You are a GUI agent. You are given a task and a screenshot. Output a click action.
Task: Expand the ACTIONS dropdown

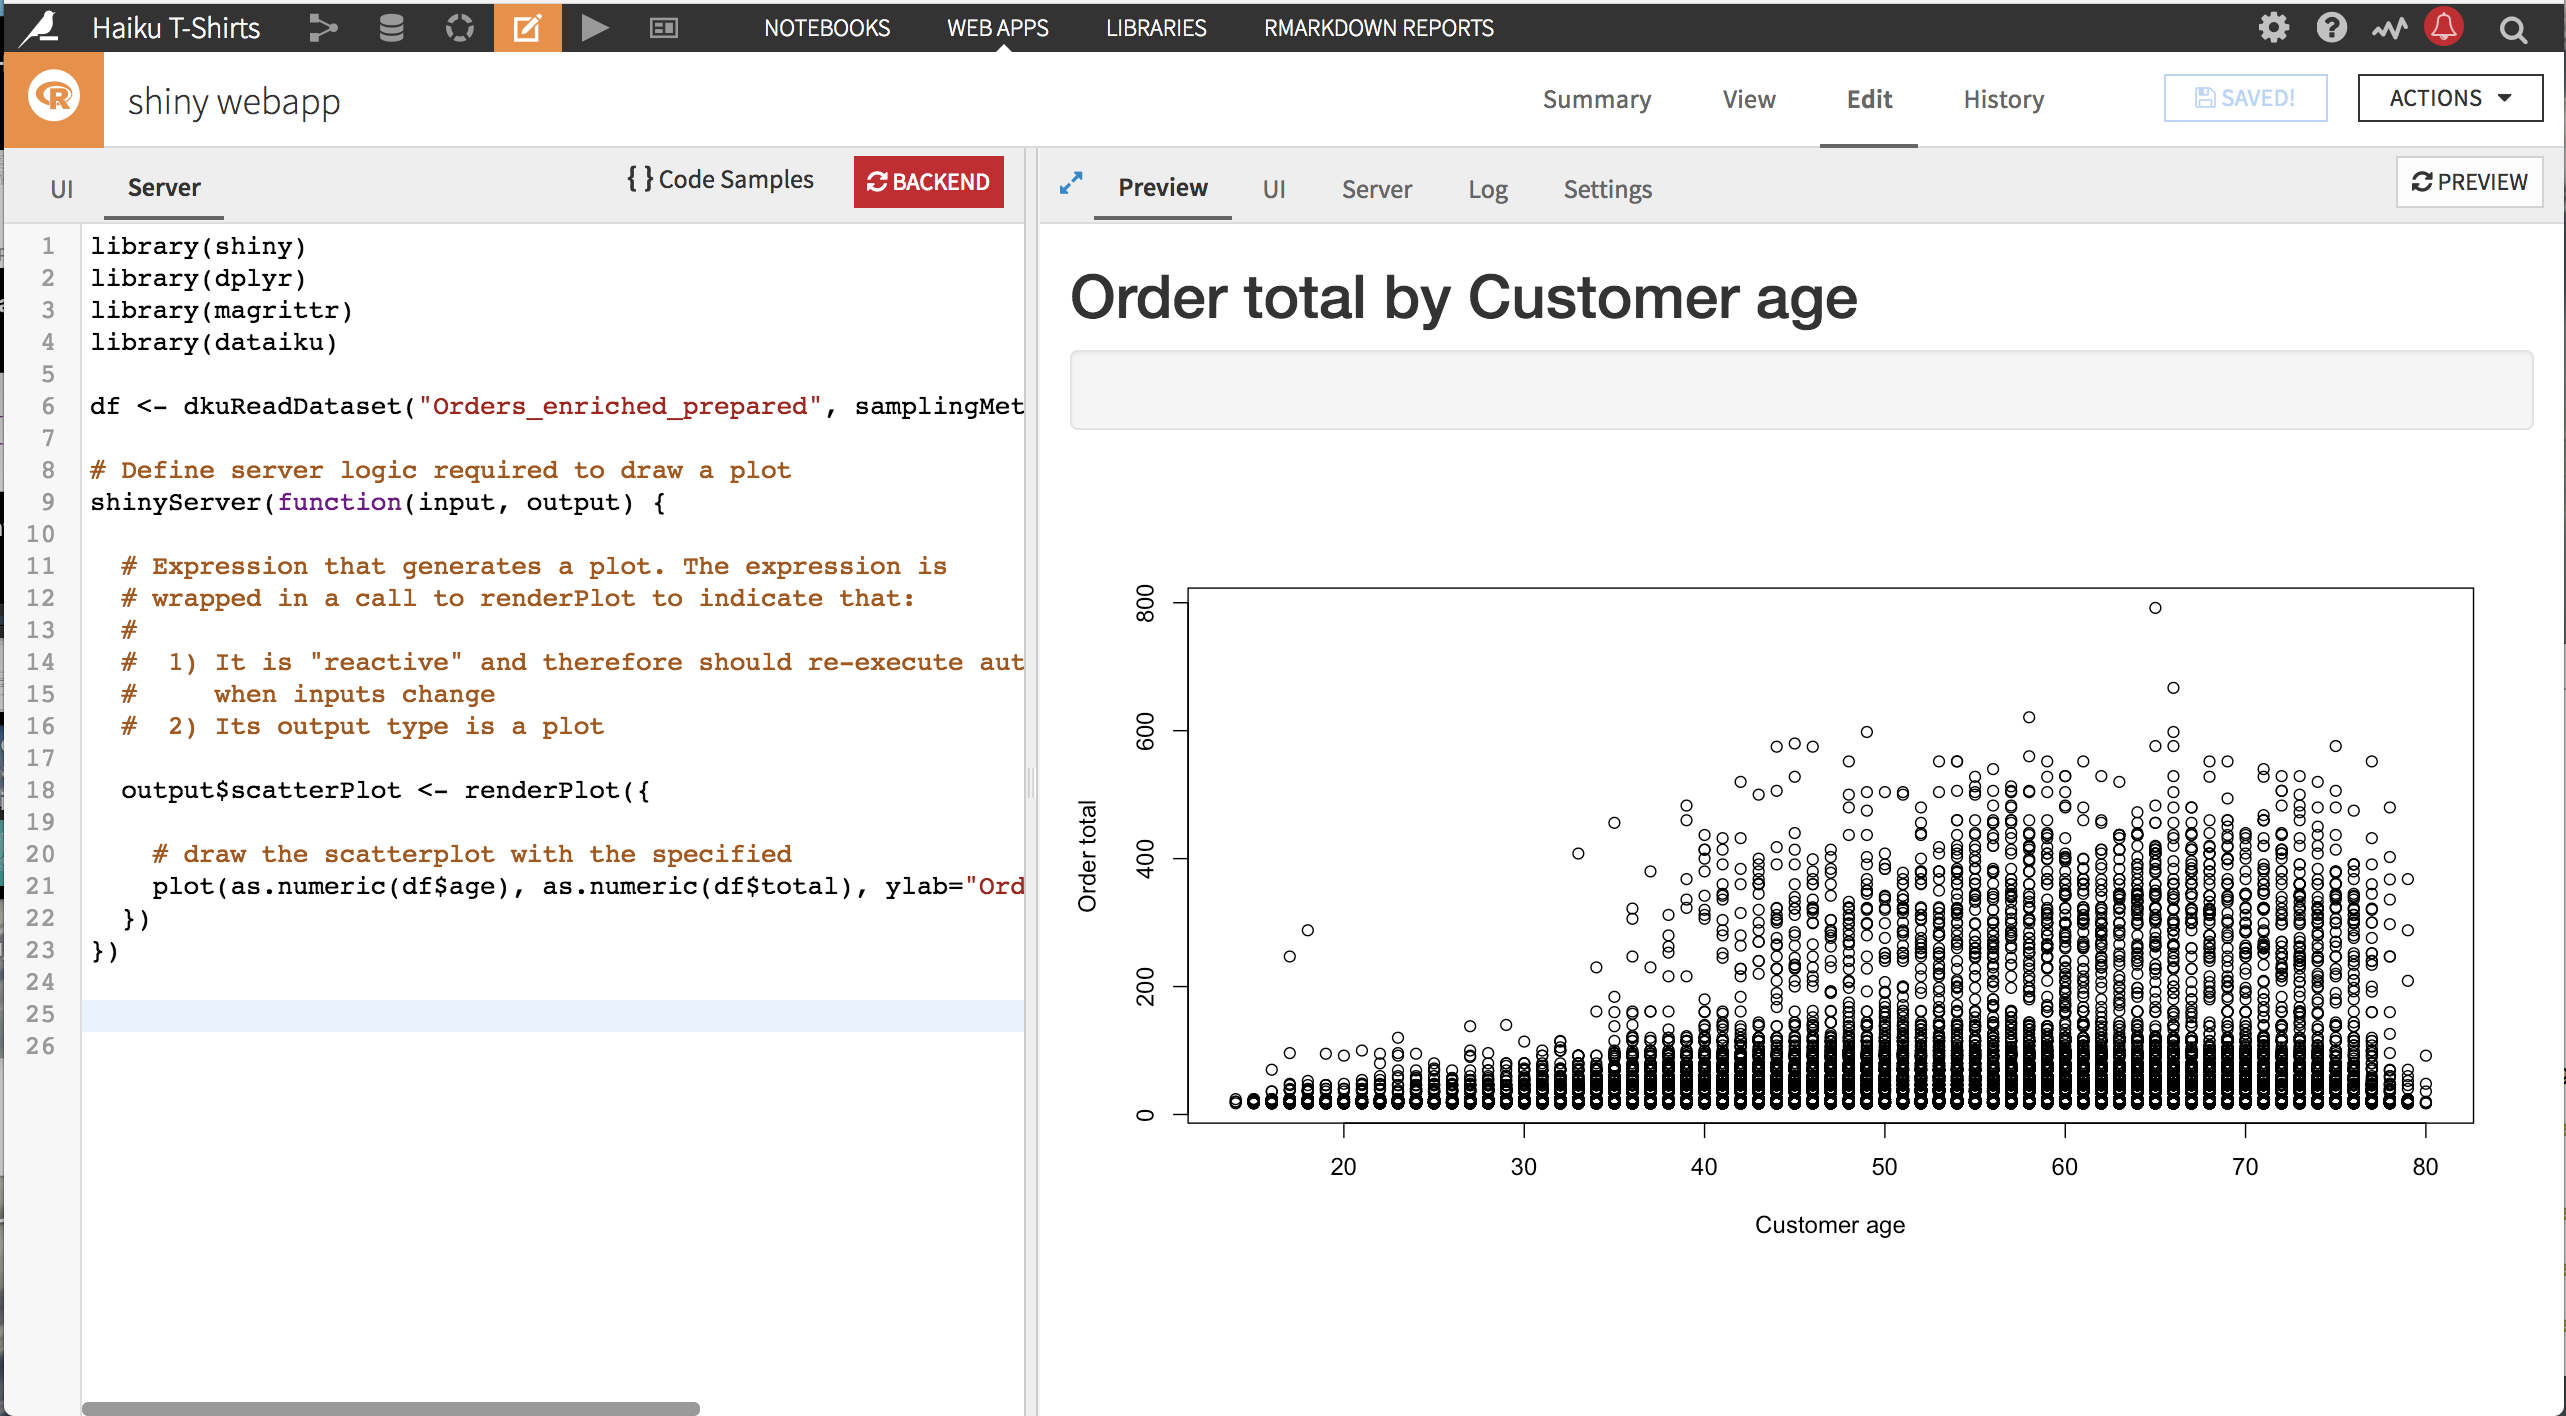point(2449,98)
